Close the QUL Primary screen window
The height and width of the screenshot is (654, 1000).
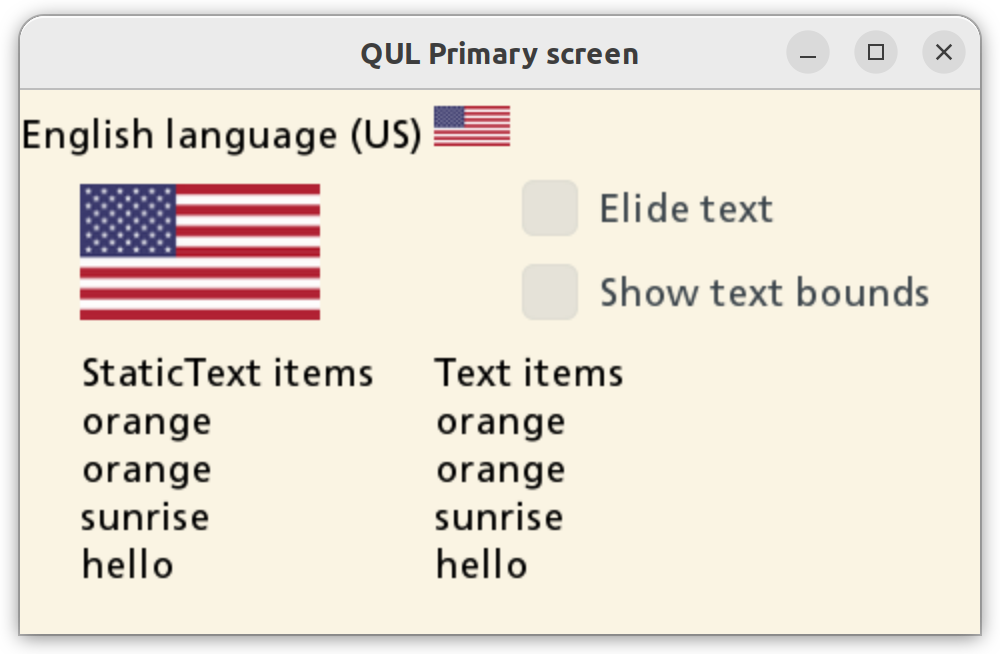943,53
